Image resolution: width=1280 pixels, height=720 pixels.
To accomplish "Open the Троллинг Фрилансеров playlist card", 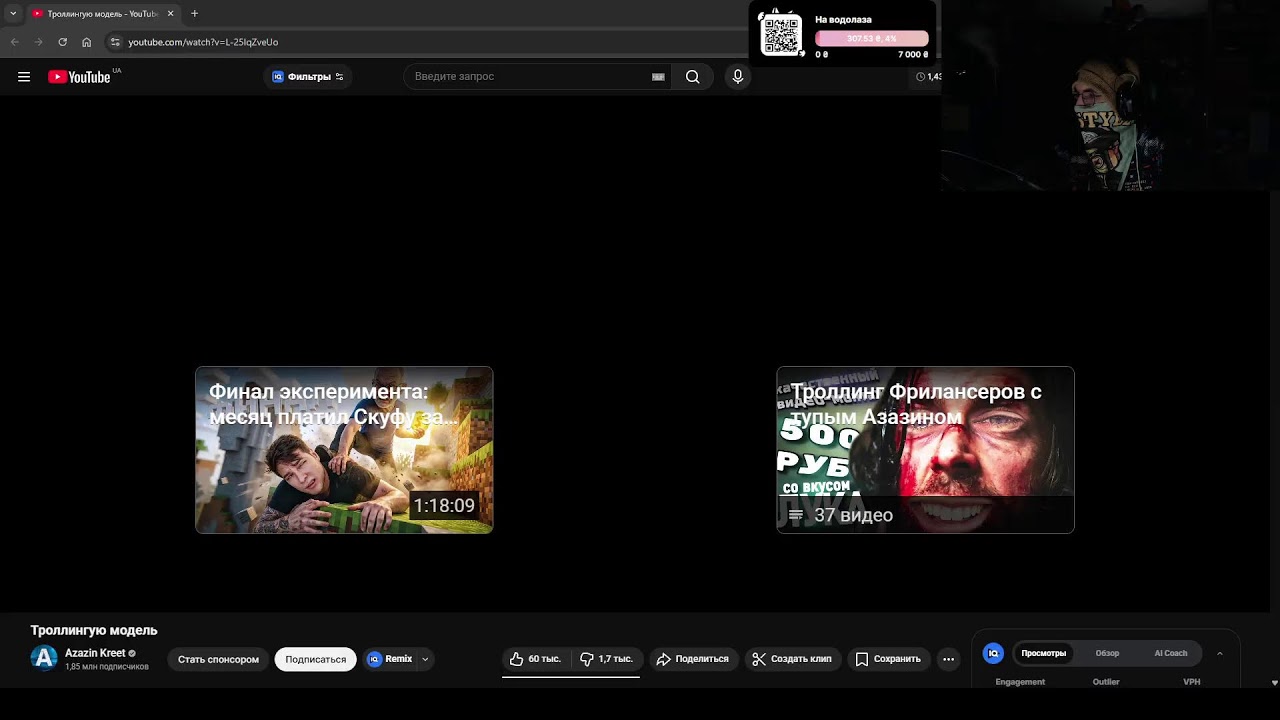I will click(x=925, y=450).
